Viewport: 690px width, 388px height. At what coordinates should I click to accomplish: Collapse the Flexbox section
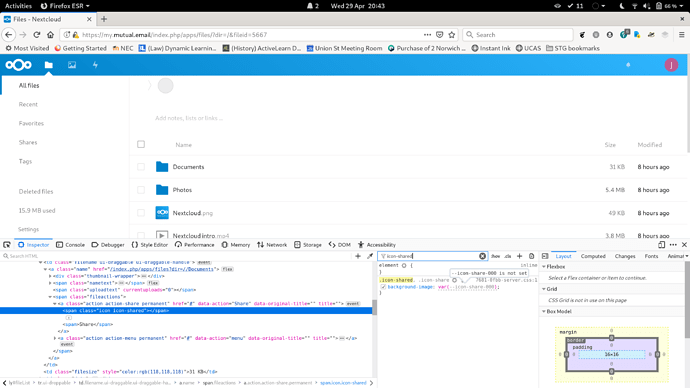(544, 267)
